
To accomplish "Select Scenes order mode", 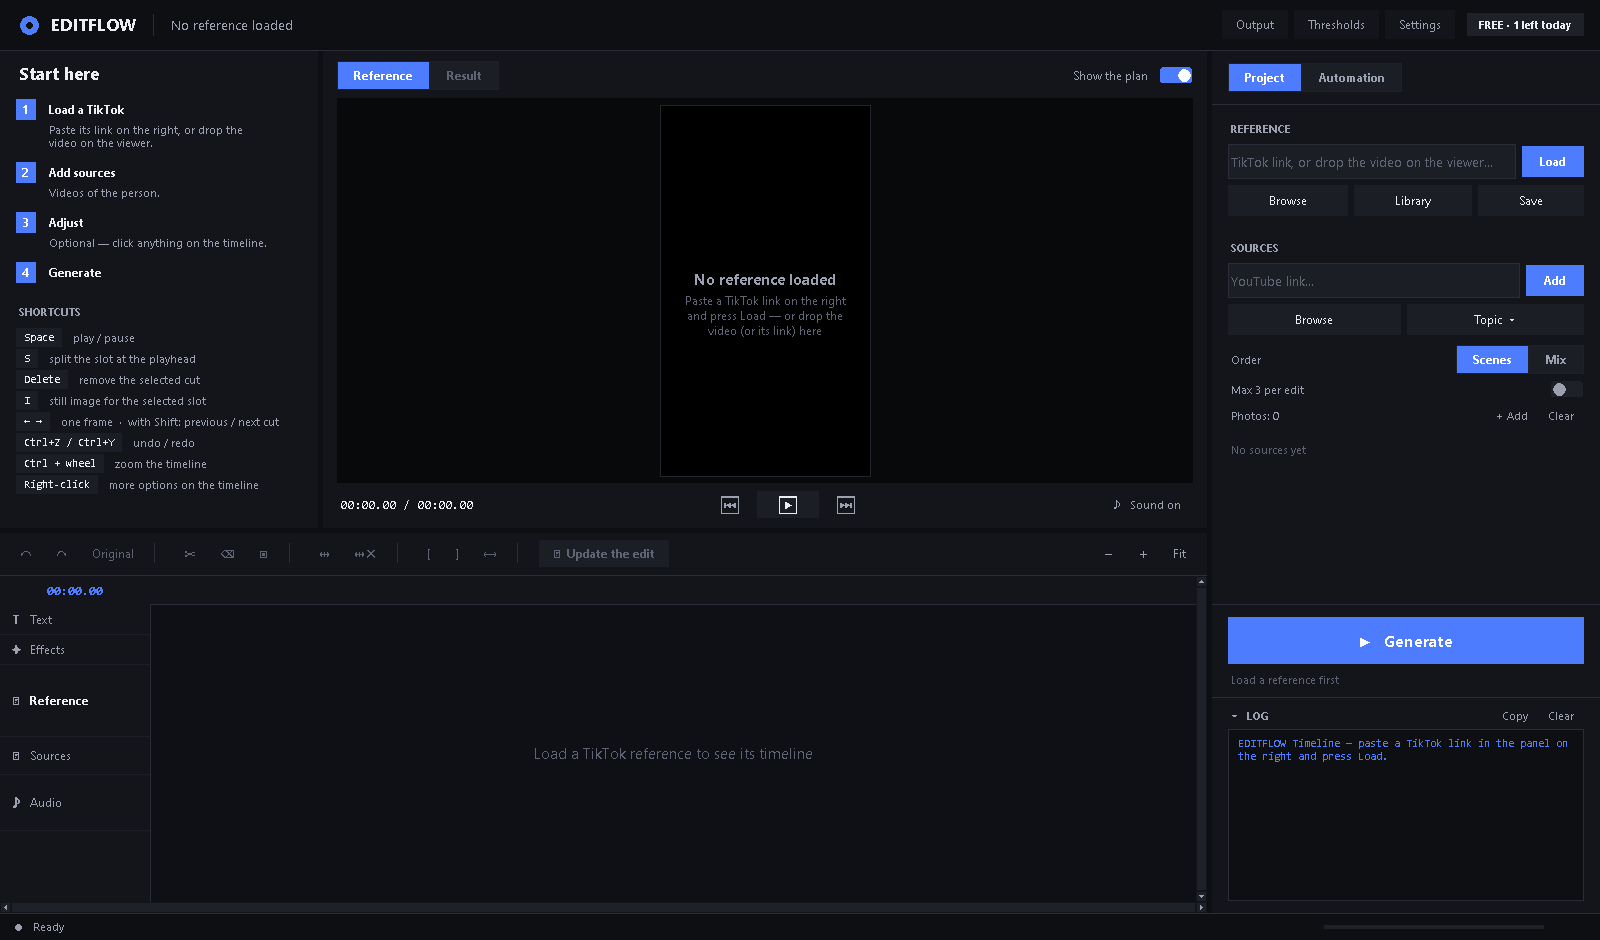I will tap(1492, 360).
